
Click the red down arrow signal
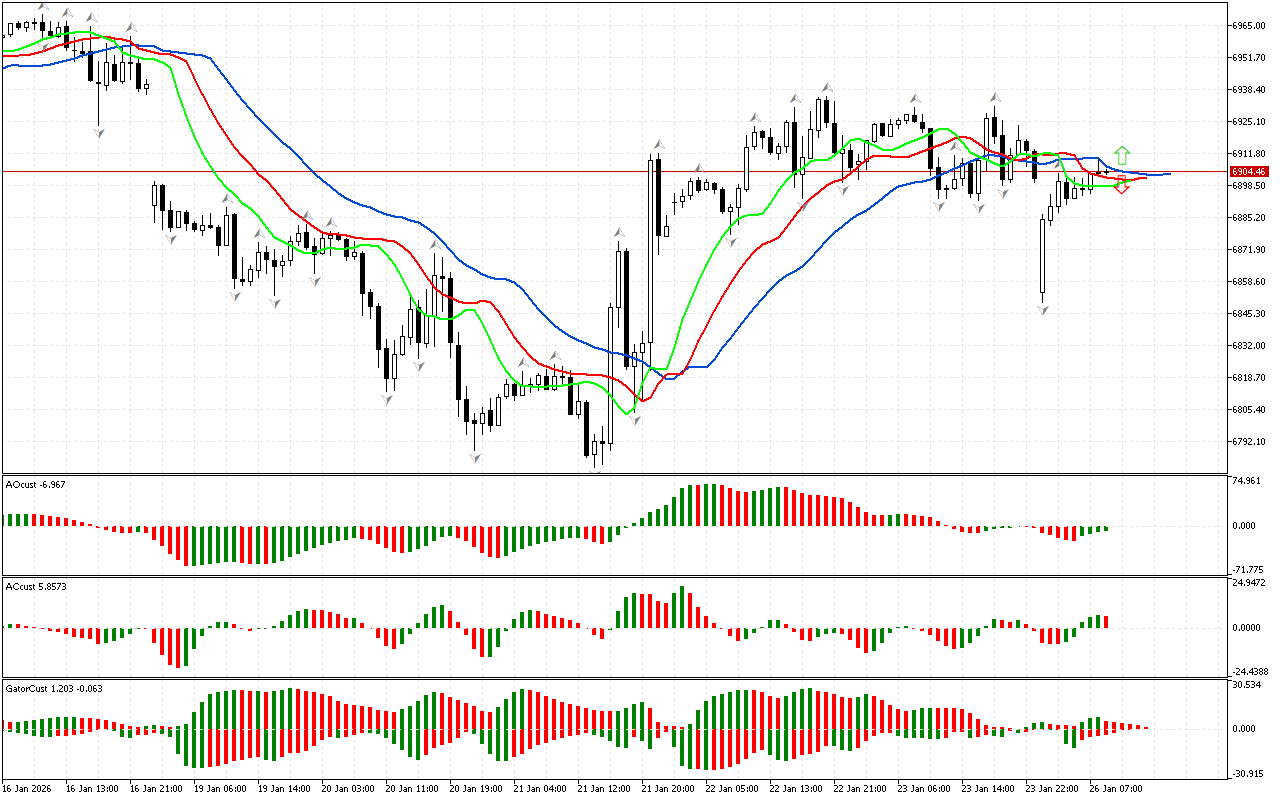click(x=1122, y=186)
